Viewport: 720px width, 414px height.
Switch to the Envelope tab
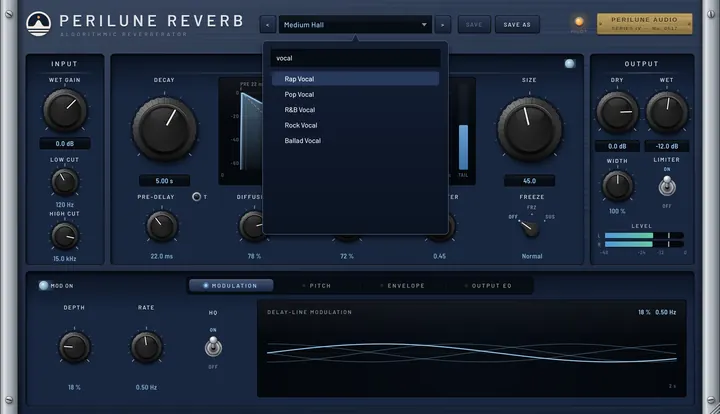click(x=403, y=285)
